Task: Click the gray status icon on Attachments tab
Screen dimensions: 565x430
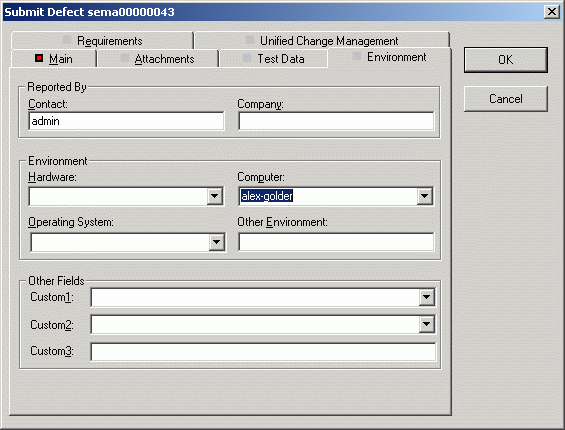Action: (125, 58)
